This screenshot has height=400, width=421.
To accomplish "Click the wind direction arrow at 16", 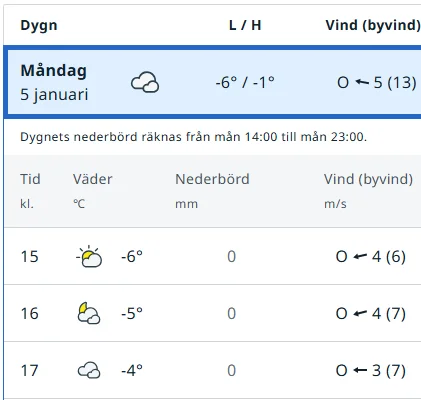I will click(360, 313).
